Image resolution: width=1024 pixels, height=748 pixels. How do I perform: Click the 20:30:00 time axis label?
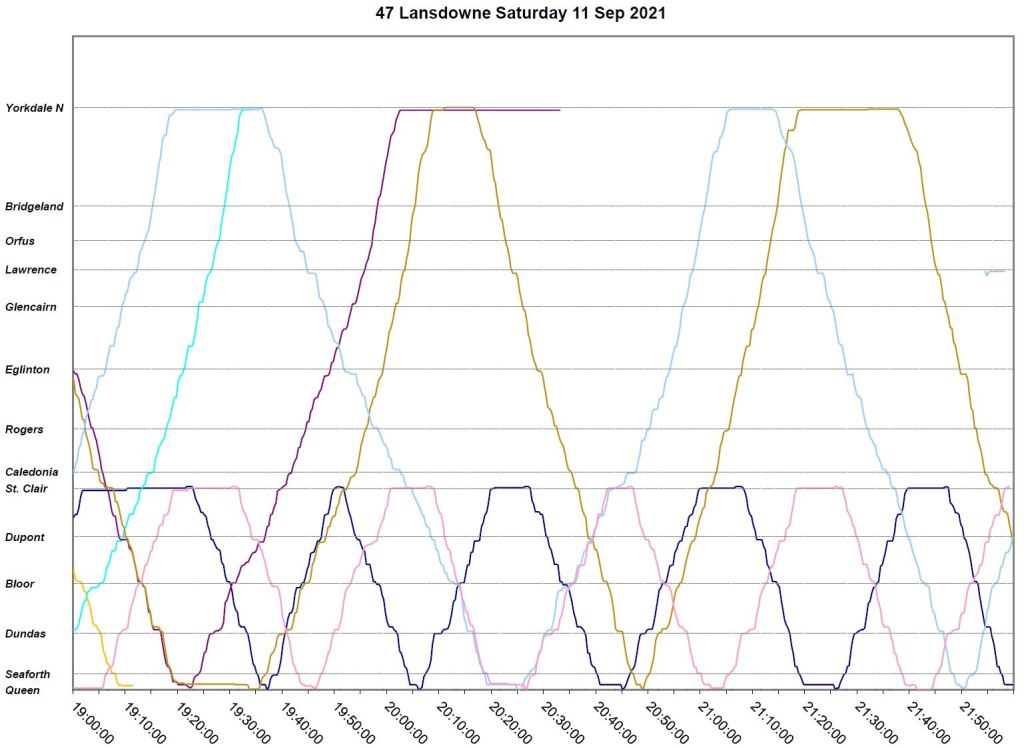pos(559,720)
